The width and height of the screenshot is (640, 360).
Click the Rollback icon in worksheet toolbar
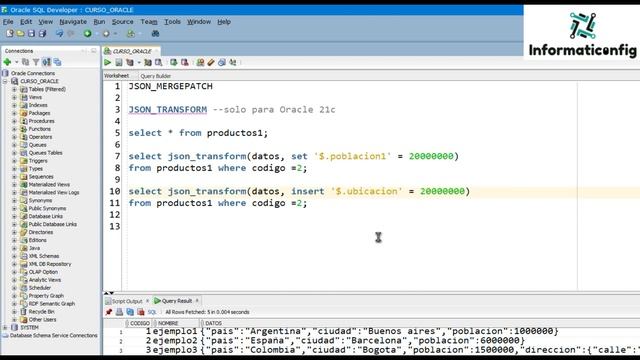[x=185, y=62]
